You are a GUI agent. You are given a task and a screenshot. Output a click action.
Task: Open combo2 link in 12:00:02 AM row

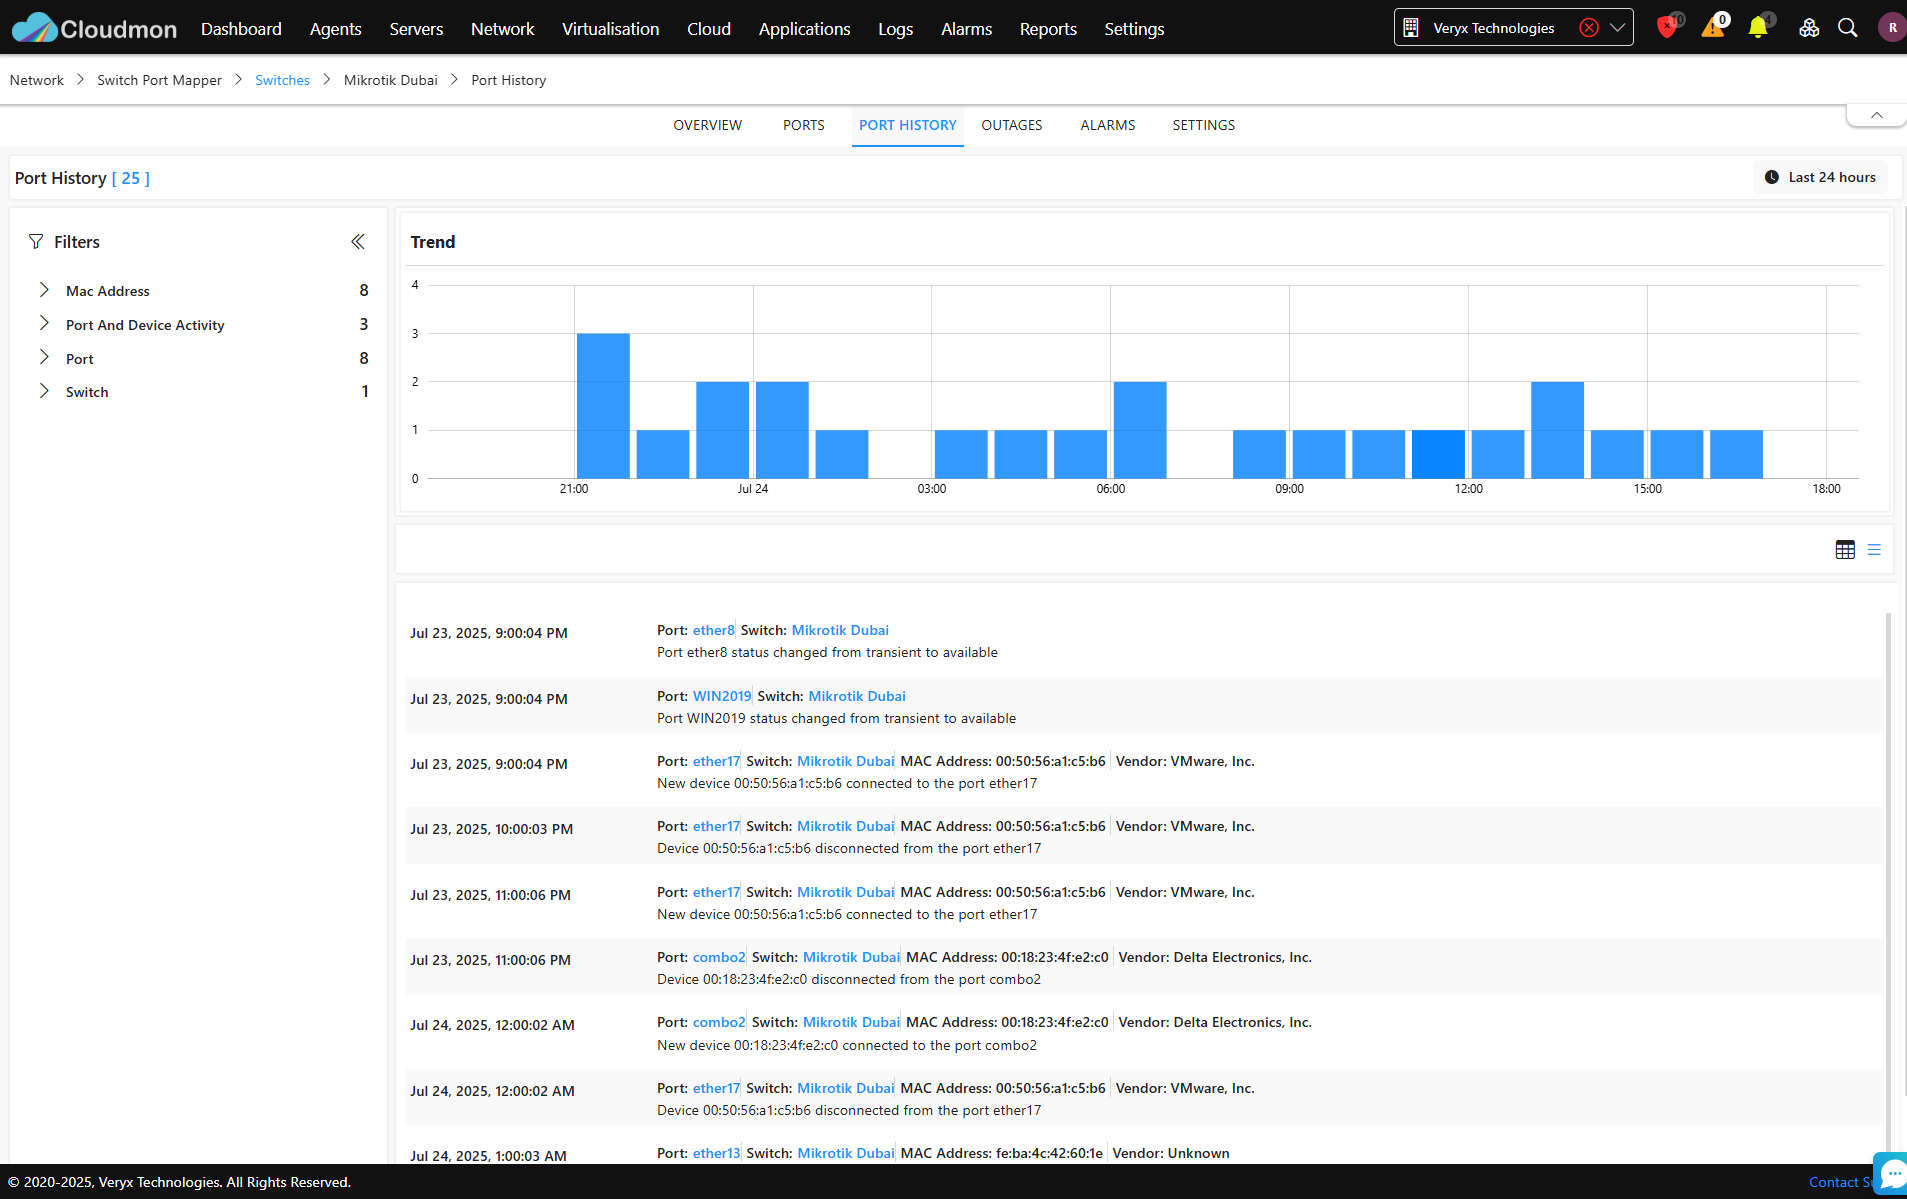(719, 1022)
